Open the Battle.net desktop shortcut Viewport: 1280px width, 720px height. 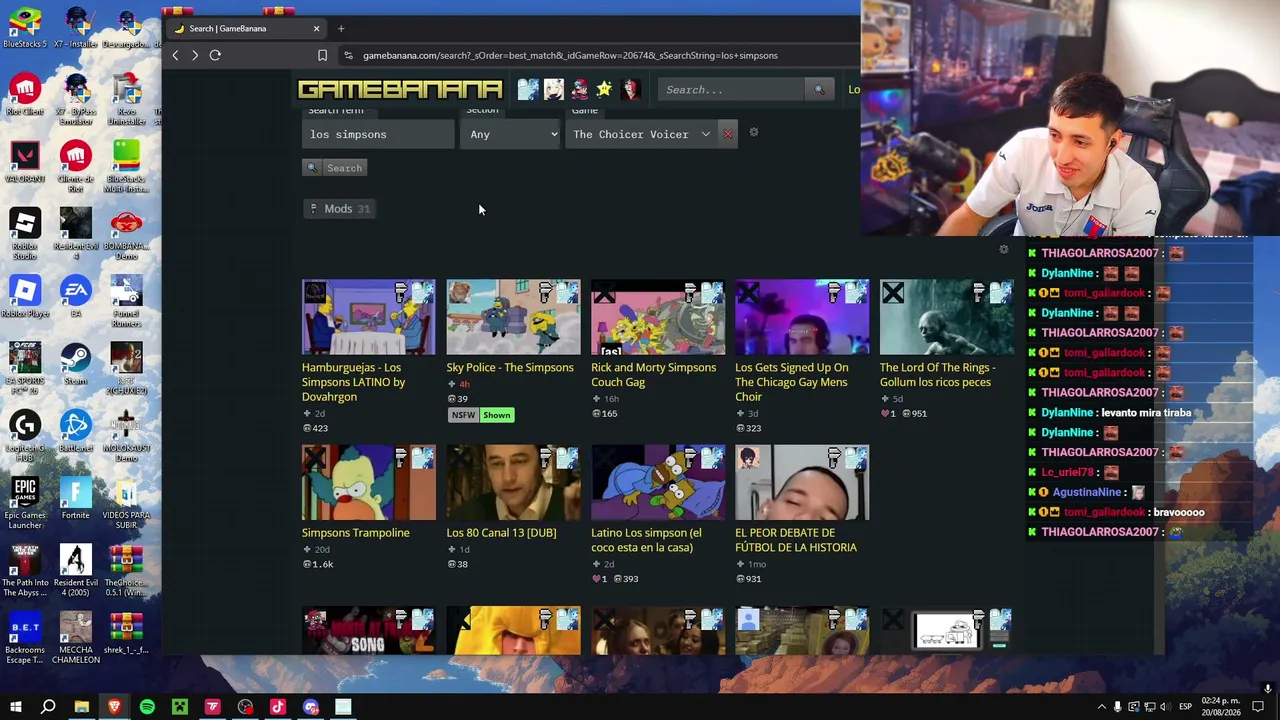coord(75,430)
